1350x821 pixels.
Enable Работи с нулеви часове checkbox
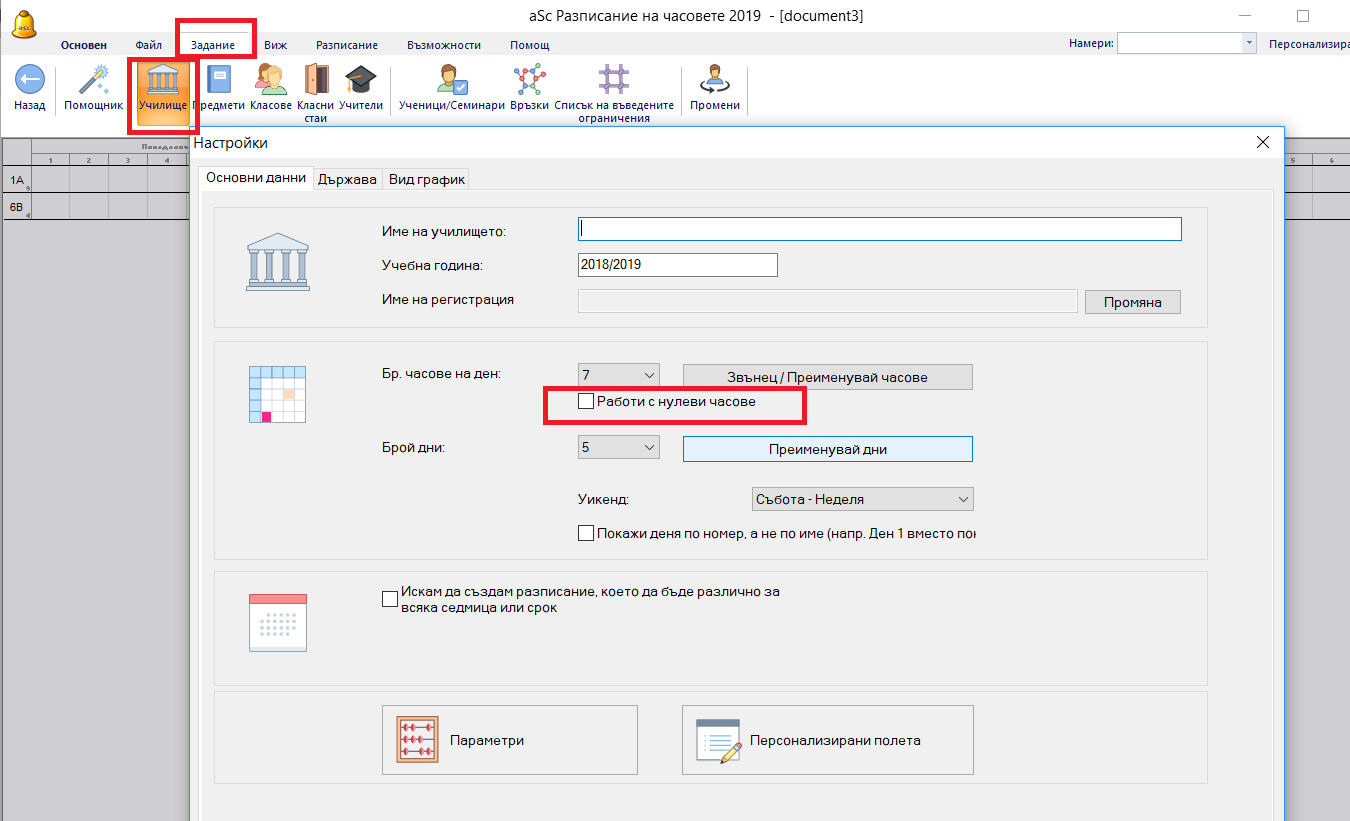pyautogui.click(x=586, y=402)
